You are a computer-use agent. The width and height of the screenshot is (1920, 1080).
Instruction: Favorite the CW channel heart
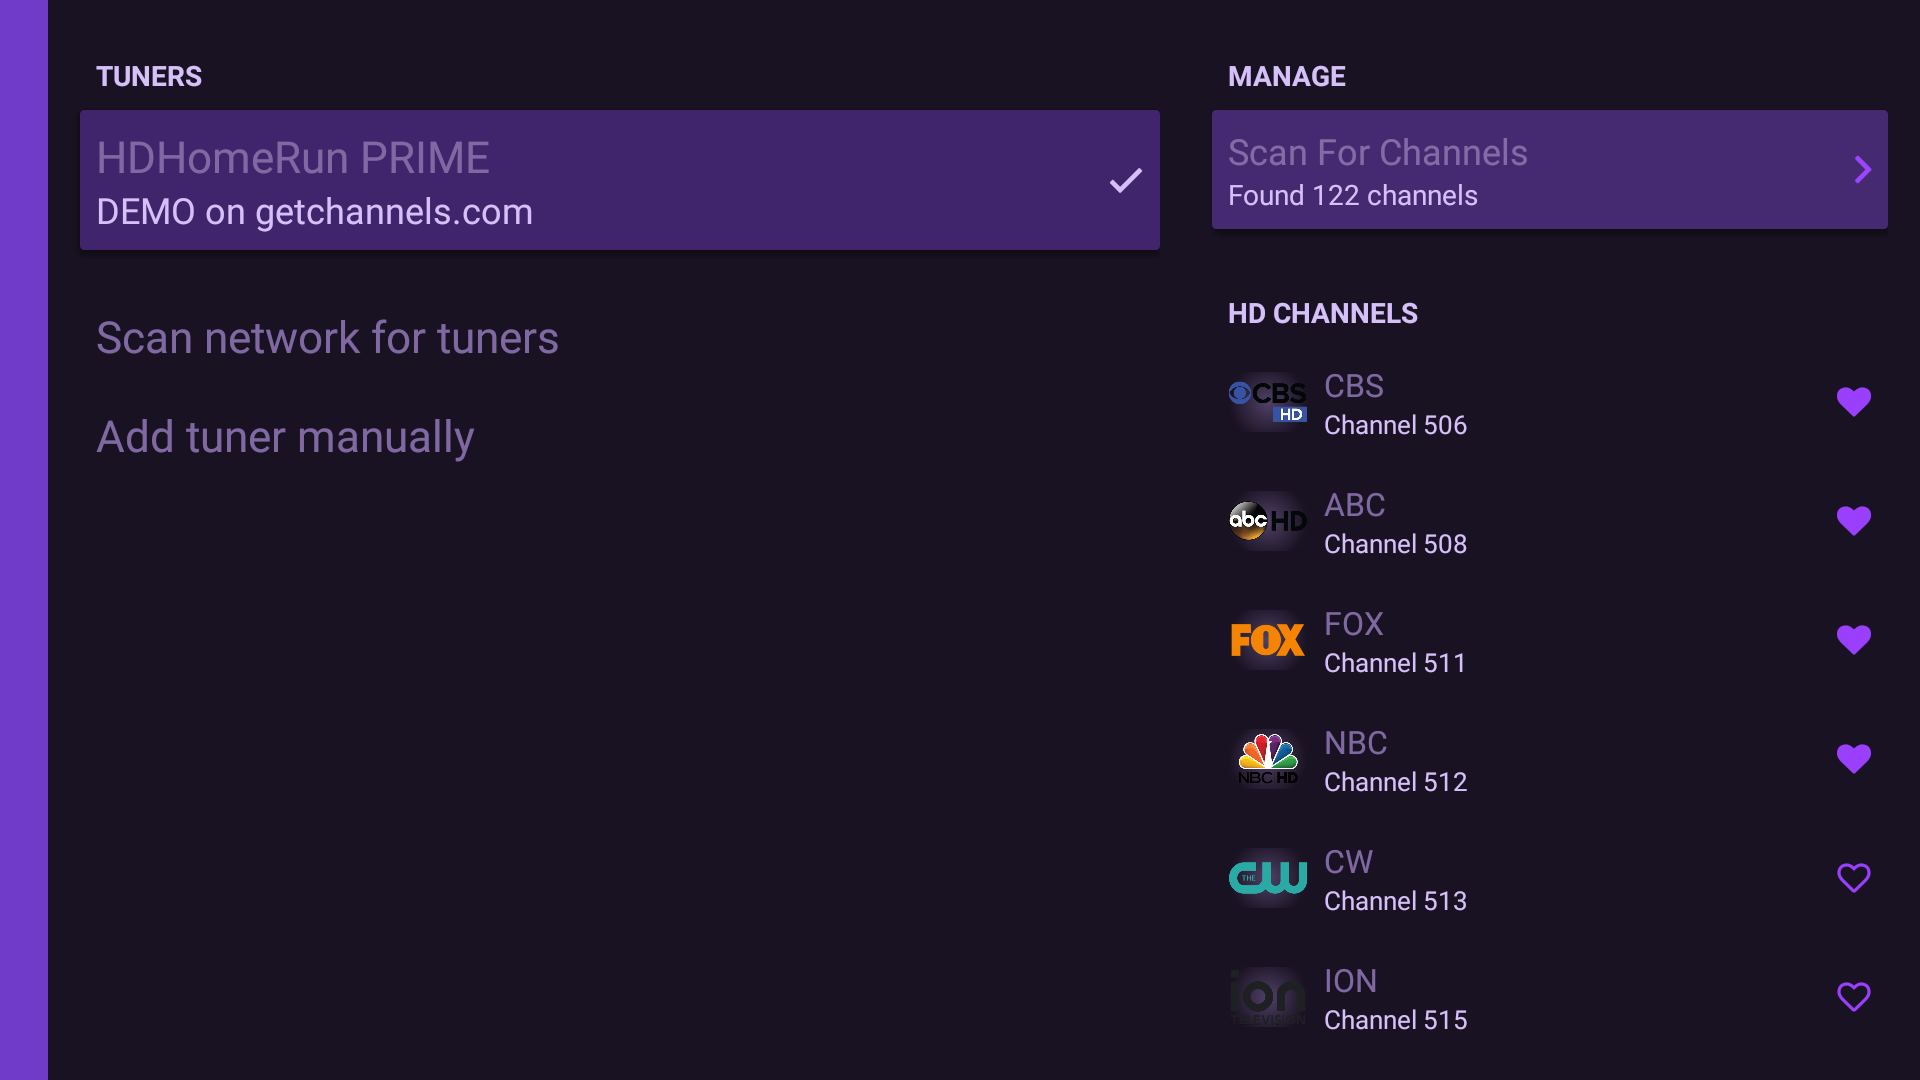point(1854,878)
